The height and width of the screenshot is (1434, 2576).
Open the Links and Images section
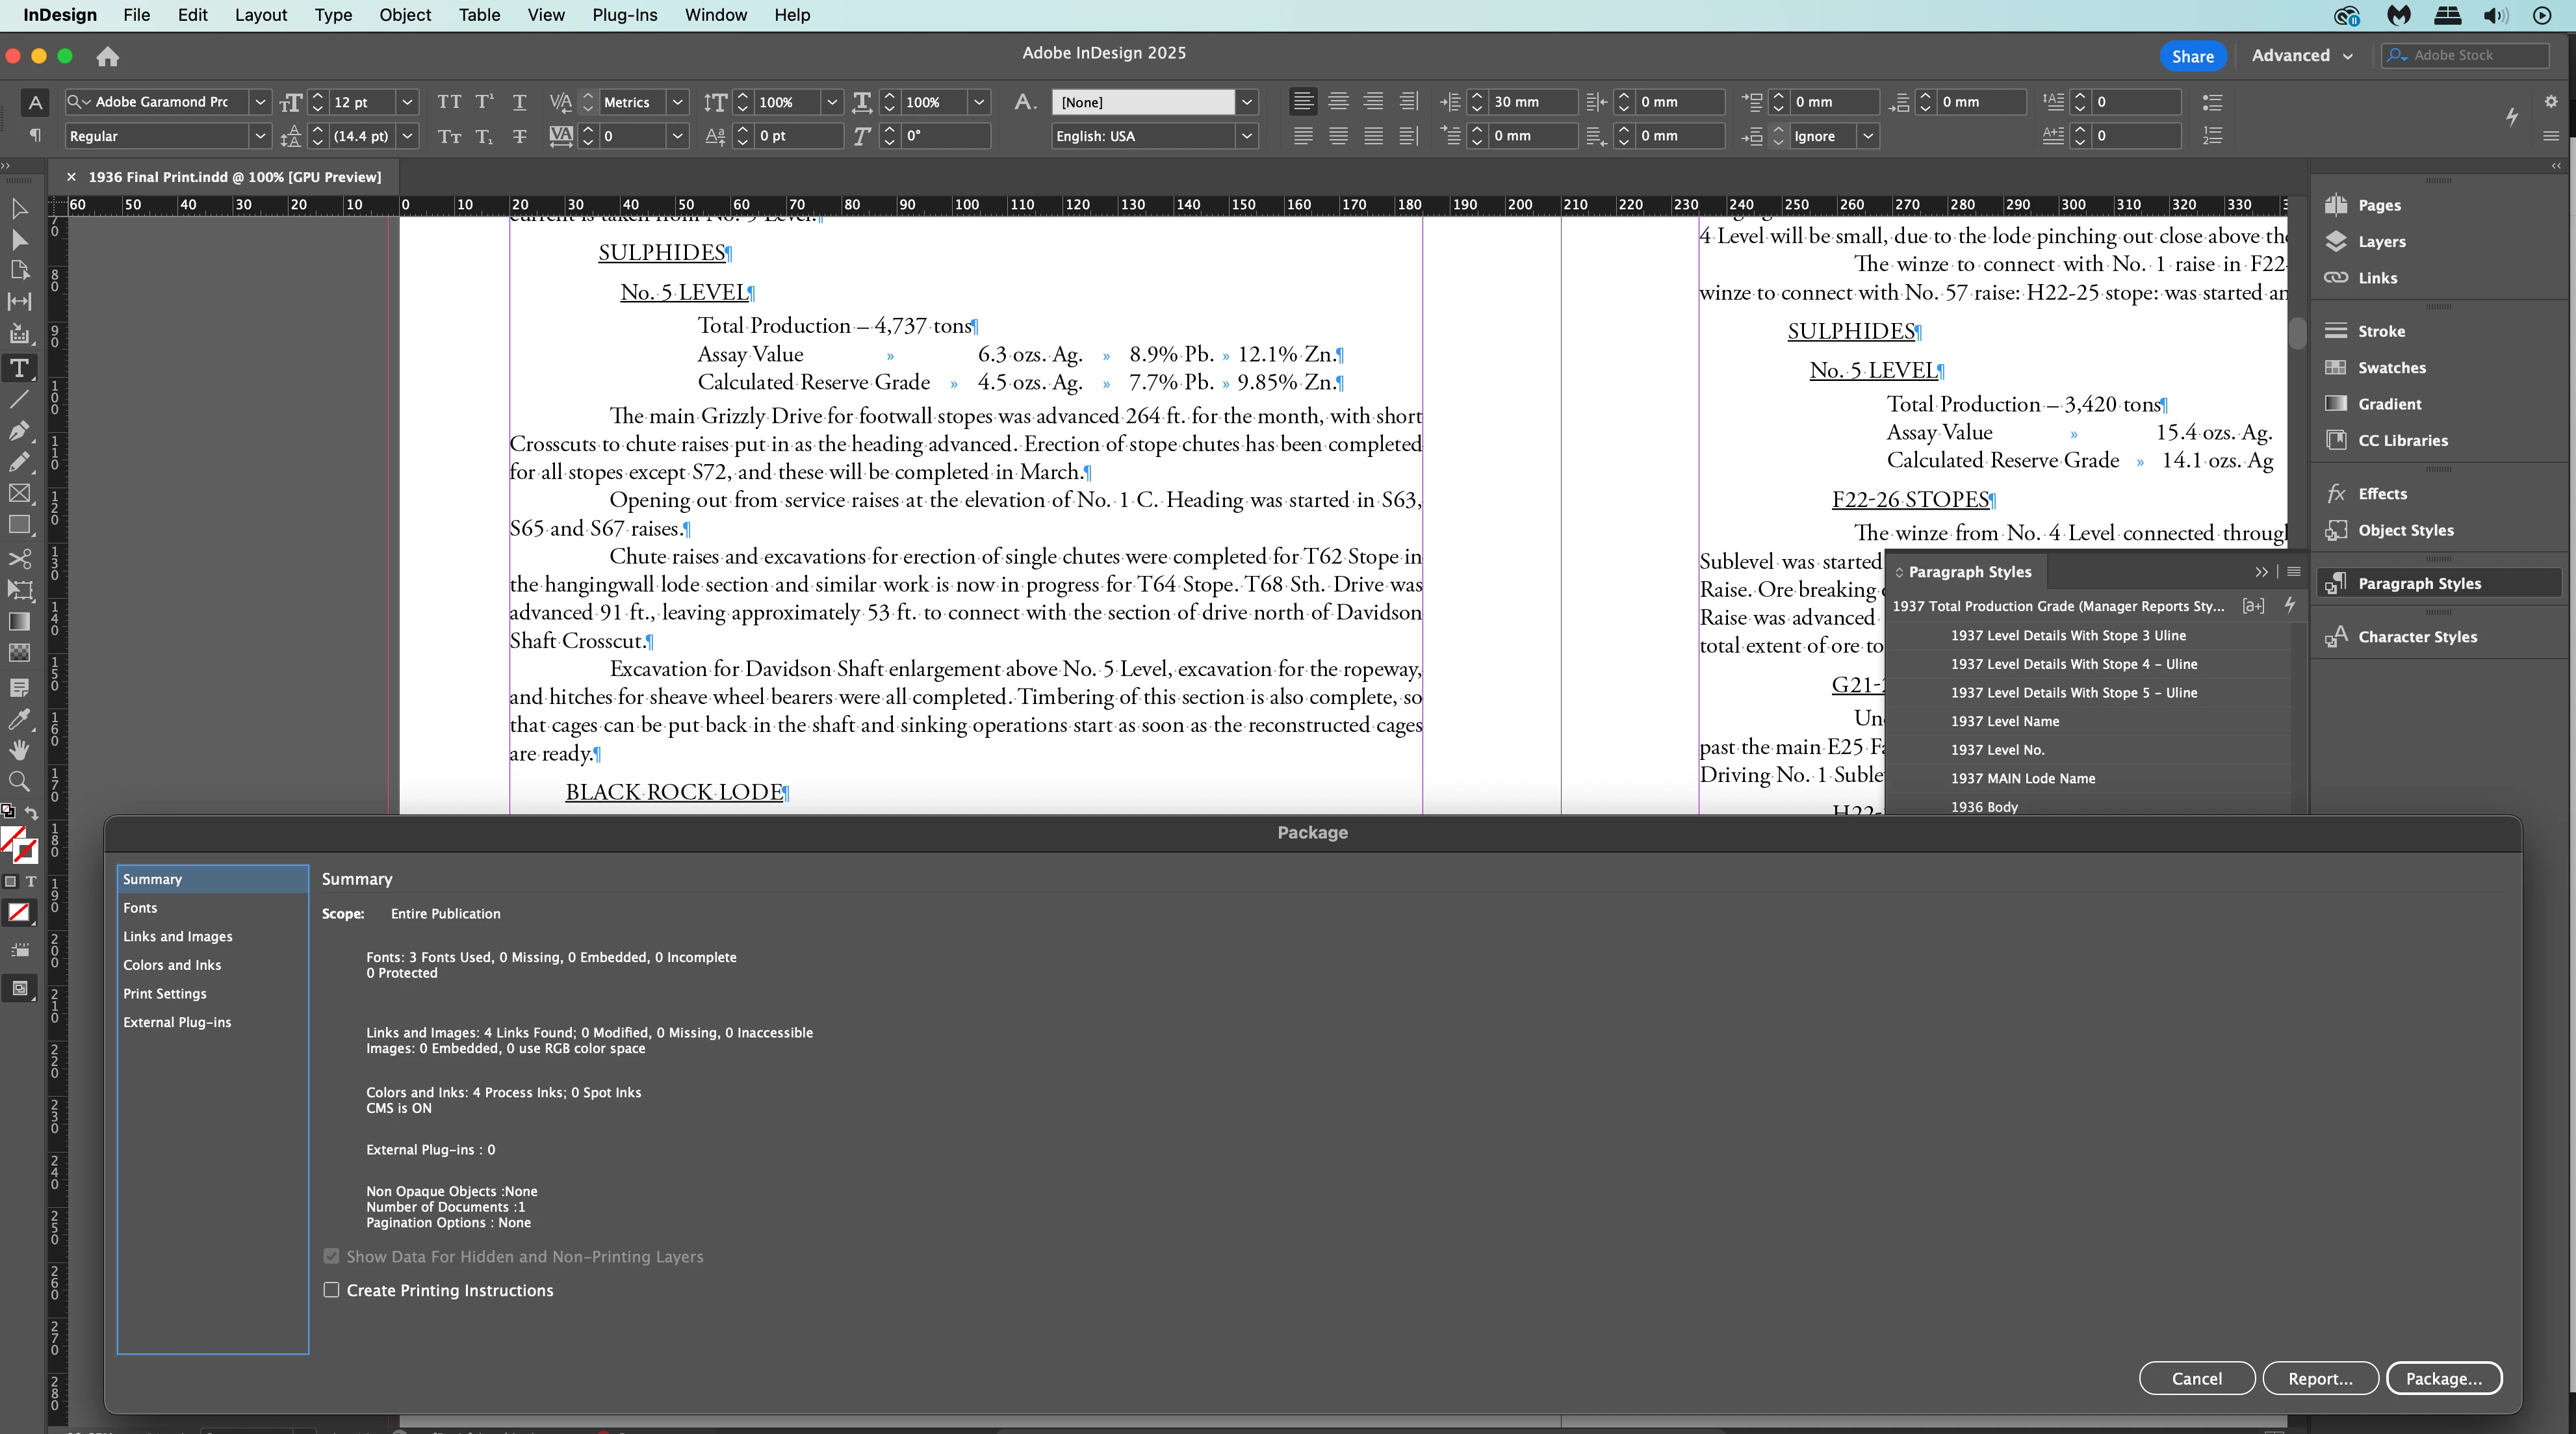(x=177, y=936)
